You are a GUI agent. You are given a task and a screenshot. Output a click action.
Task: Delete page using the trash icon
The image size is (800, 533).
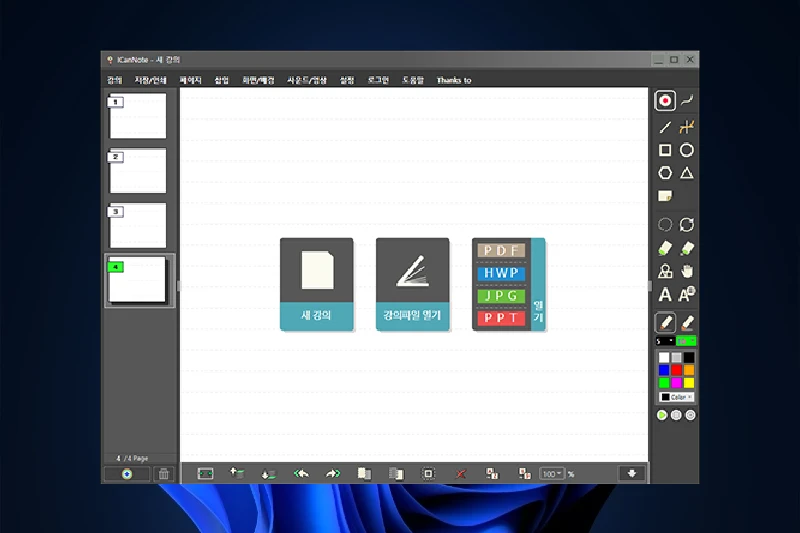164,474
